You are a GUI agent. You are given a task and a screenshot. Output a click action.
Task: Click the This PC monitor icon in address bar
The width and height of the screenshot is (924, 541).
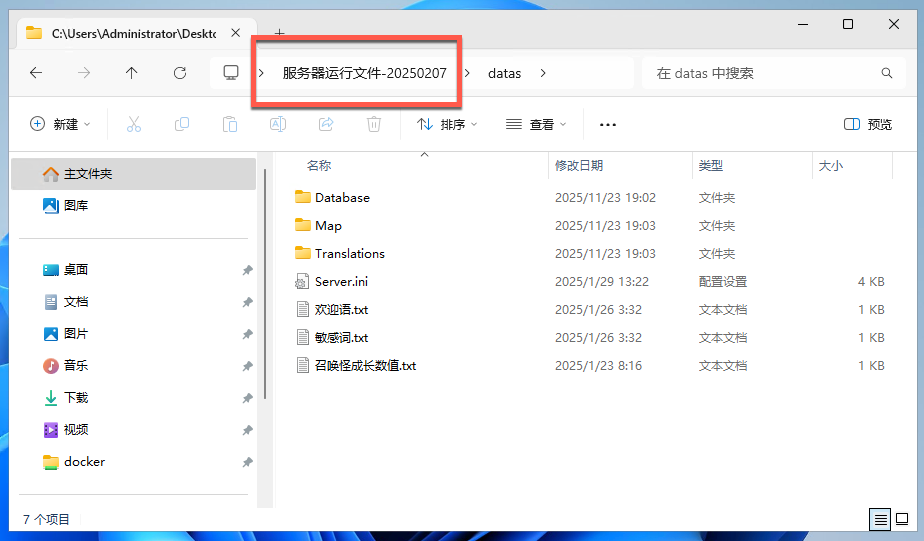[230, 73]
